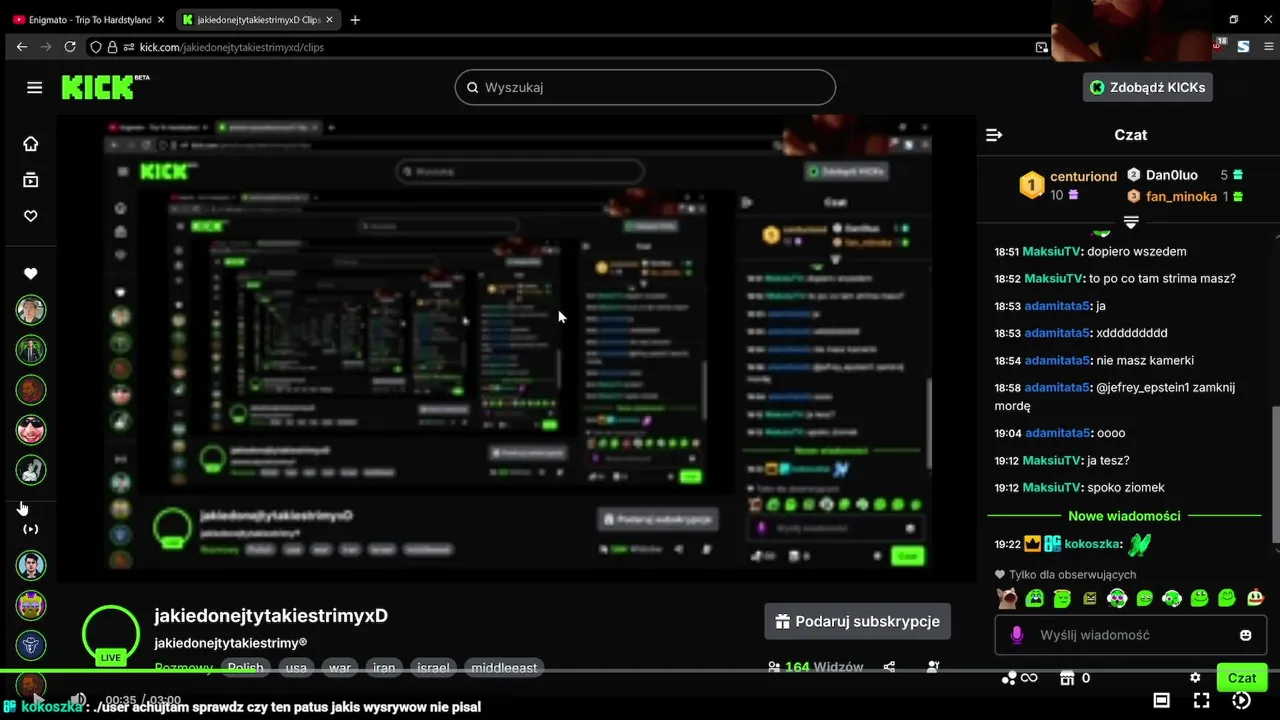Focus the Wyszukaj search field
1280x720 pixels.
(645, 87)
